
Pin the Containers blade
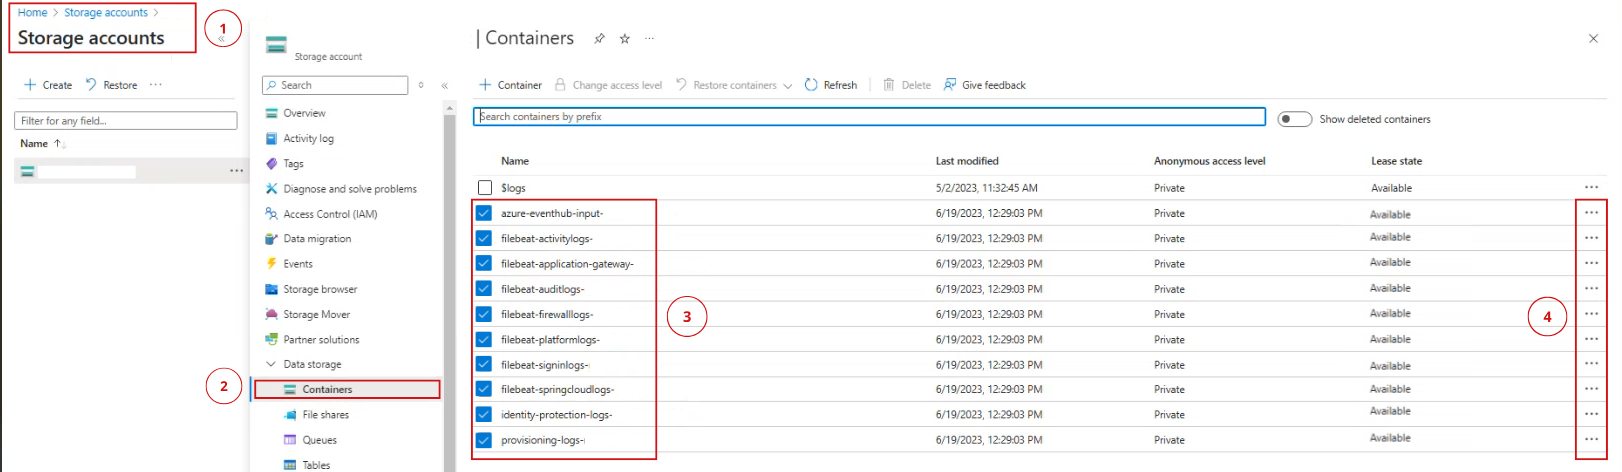[599, 39]
